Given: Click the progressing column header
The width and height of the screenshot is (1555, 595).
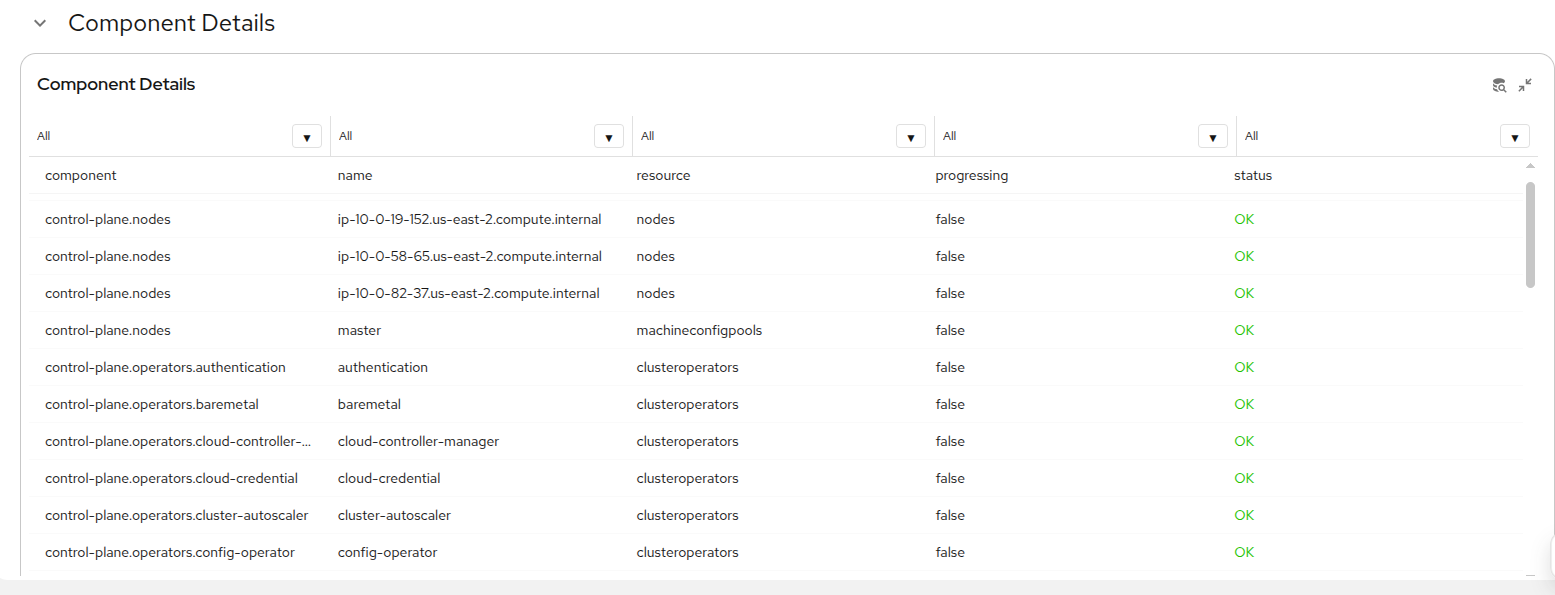Looking at the screenshot, I should click(x=971, y=176).
